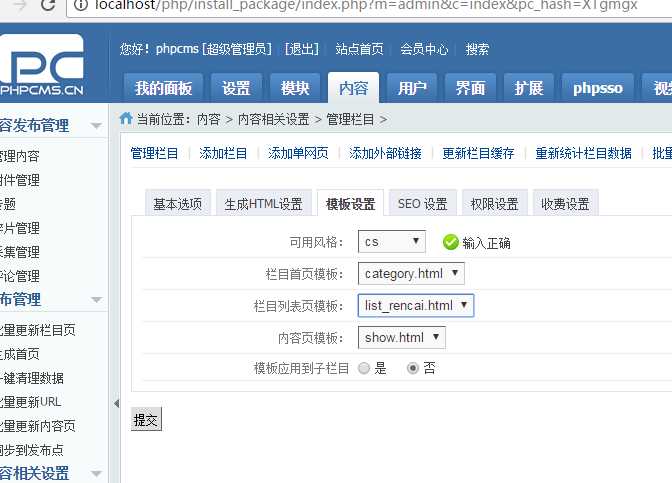Click the 搜索 link in header
The height and width of the screenshot is (483, 672).
click(477, 49)
